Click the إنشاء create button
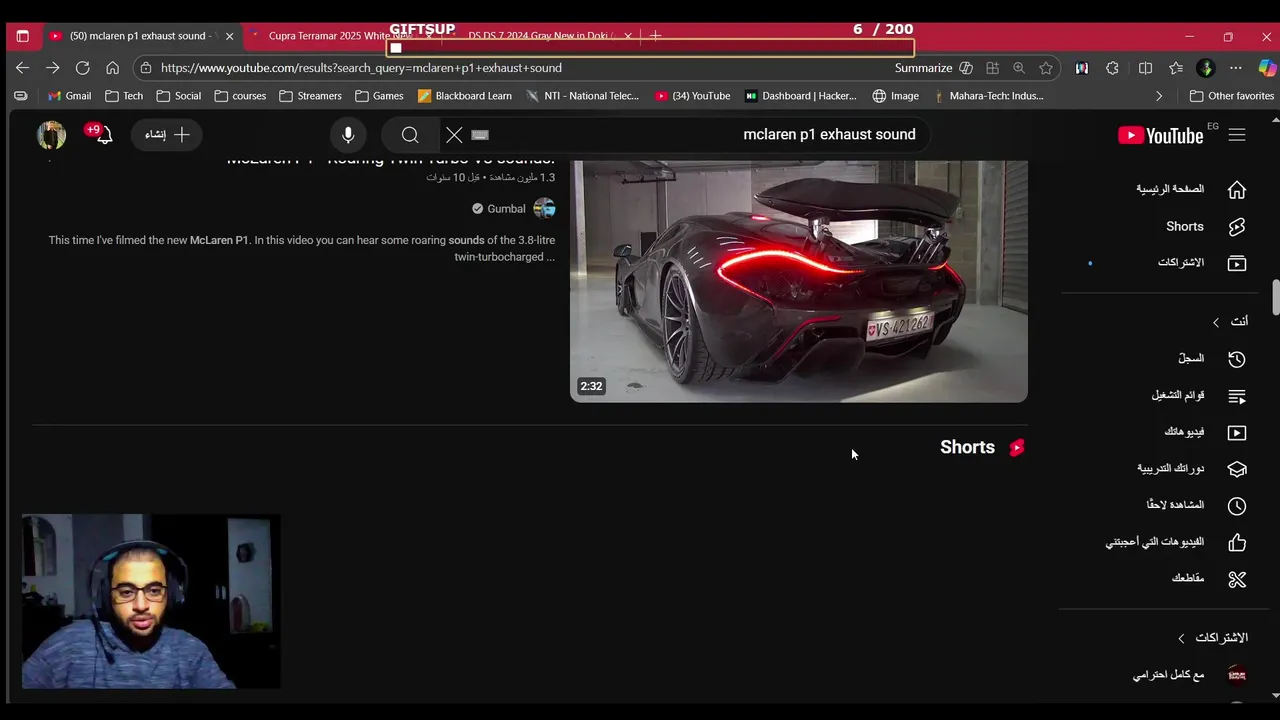 [x=167, y=135]
